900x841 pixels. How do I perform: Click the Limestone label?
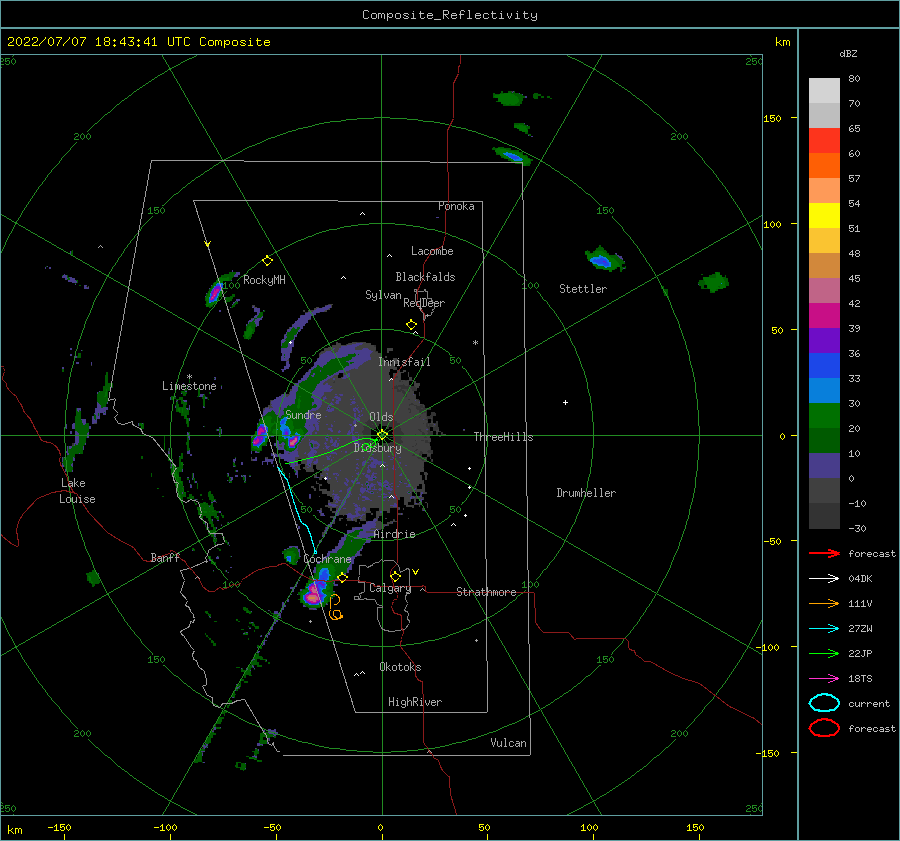[x=189, y=386]
